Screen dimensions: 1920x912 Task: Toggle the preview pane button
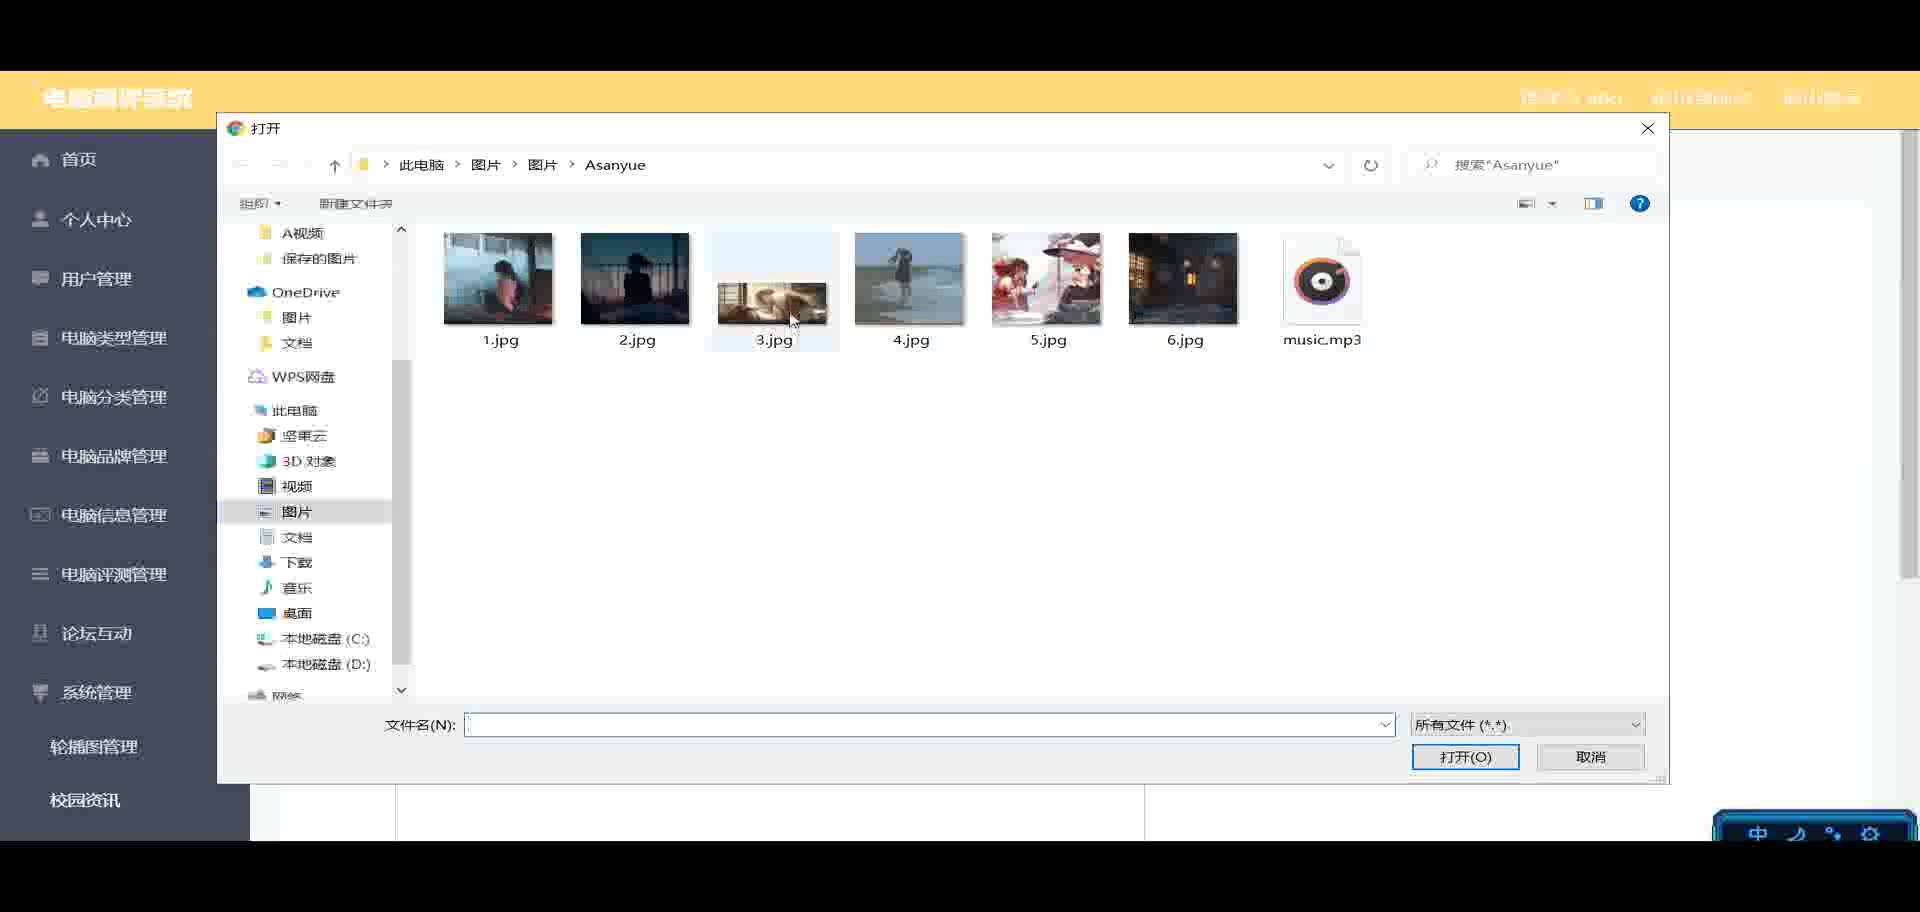click(1594, 204)
